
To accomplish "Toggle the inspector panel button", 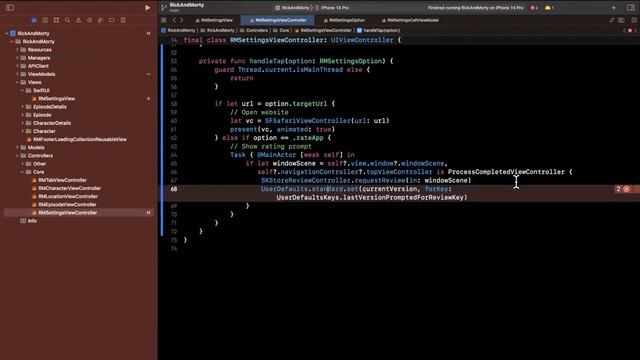I will tap(631, 8).
